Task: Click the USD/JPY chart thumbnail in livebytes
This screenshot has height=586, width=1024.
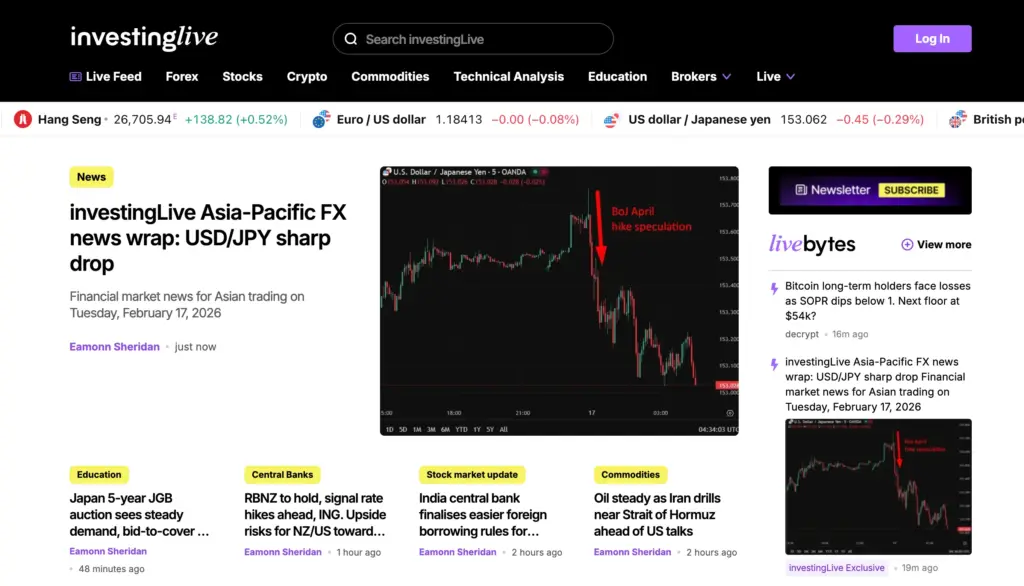Action: [x=879, y=487]
